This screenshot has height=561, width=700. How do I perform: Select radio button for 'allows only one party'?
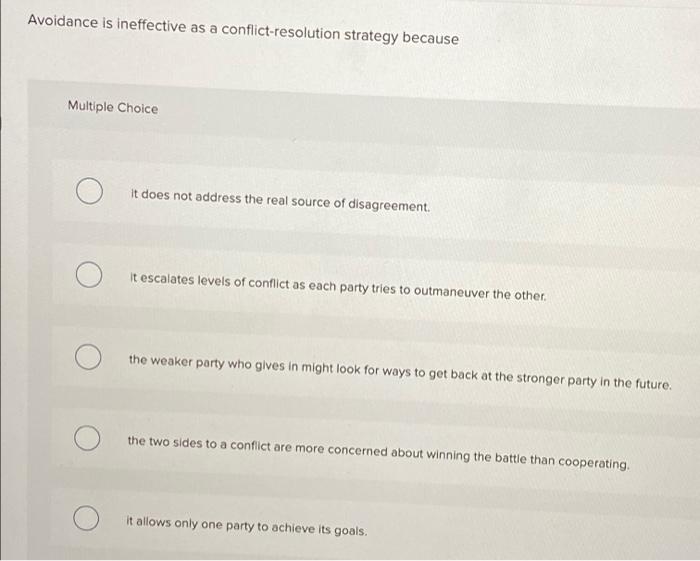pos(86,518)
